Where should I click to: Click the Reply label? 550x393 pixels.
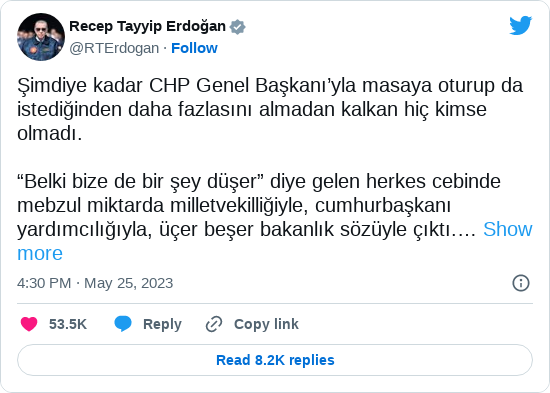(x=162, y=324)
